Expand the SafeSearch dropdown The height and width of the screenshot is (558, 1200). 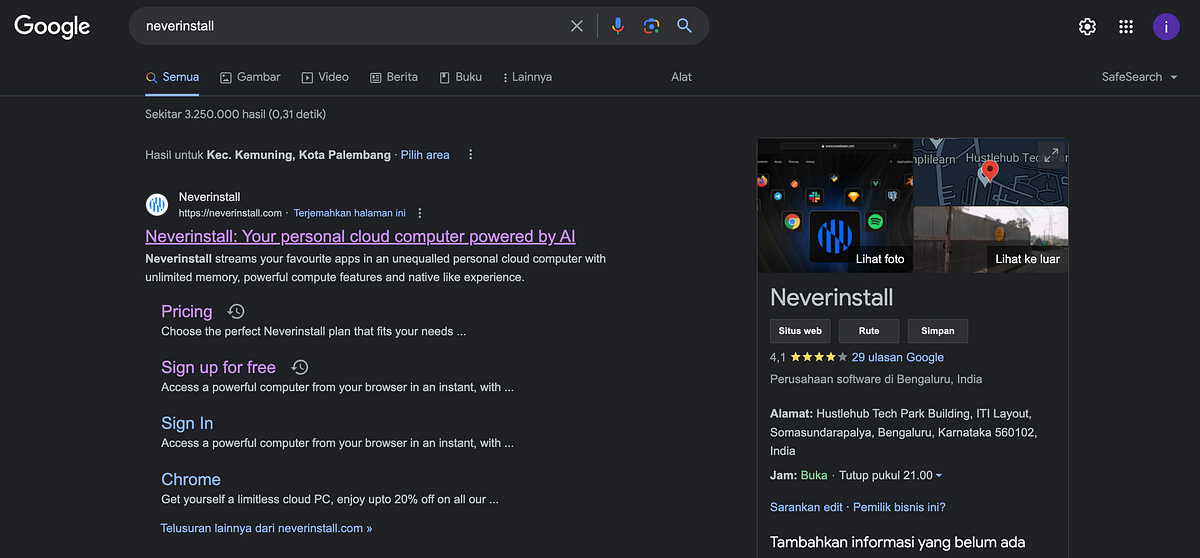tap(1140, 77)
